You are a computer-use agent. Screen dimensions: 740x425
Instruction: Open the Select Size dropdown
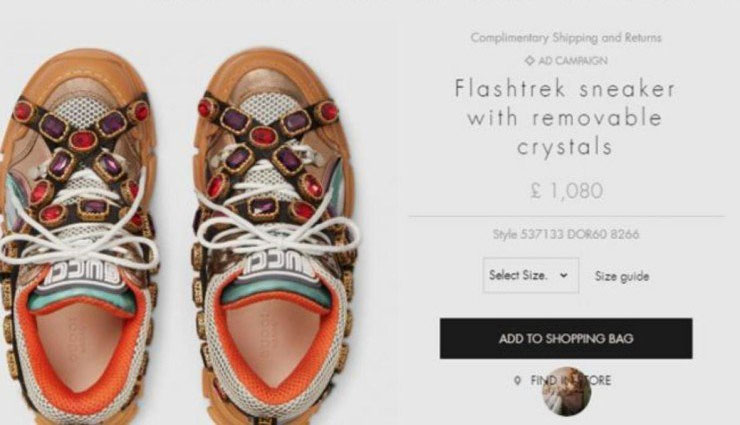530,275
